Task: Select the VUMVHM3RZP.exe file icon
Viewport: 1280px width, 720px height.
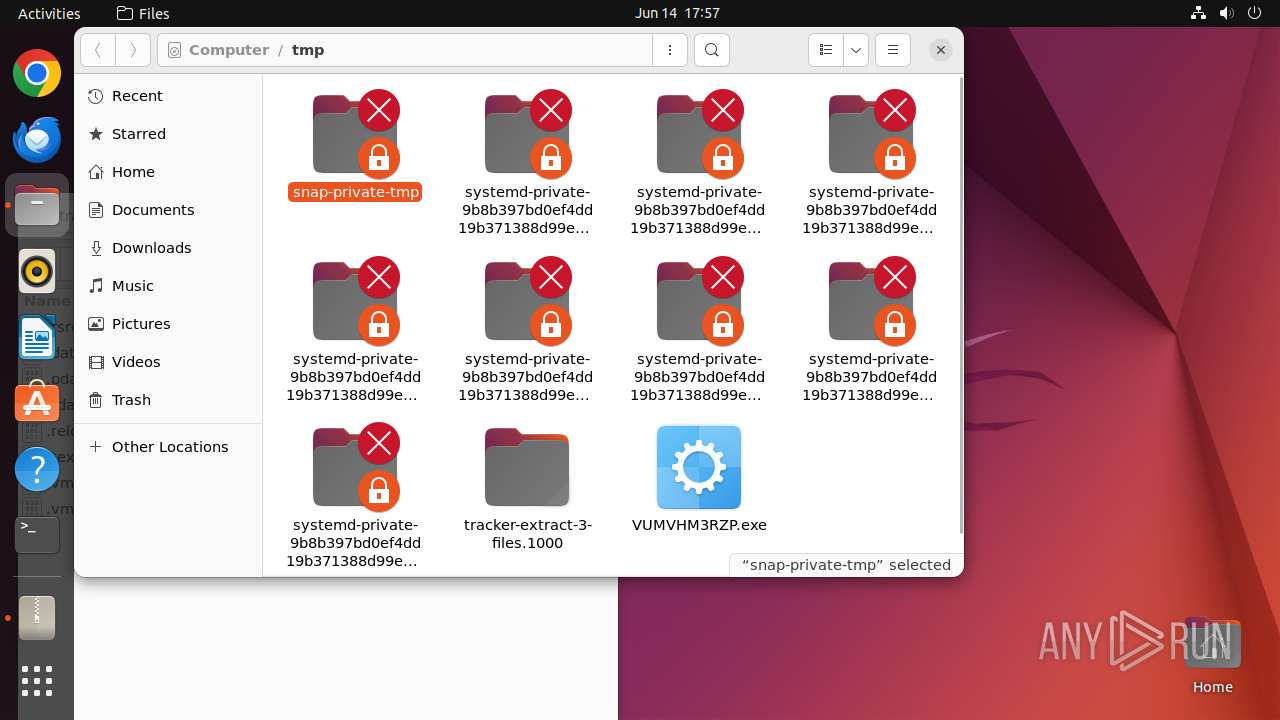Action: click(699, 467)
